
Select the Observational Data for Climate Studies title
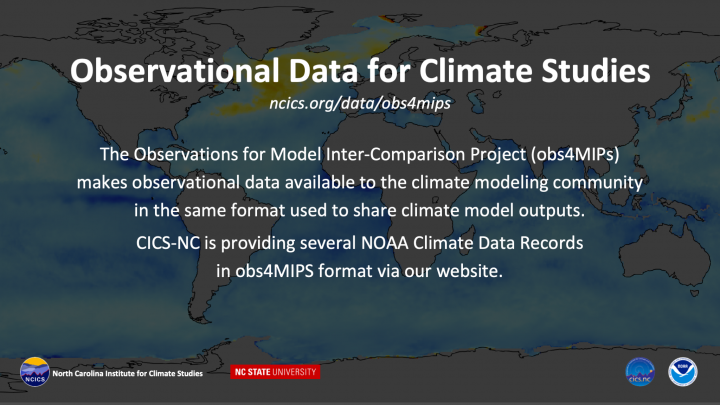pos(360,71)
